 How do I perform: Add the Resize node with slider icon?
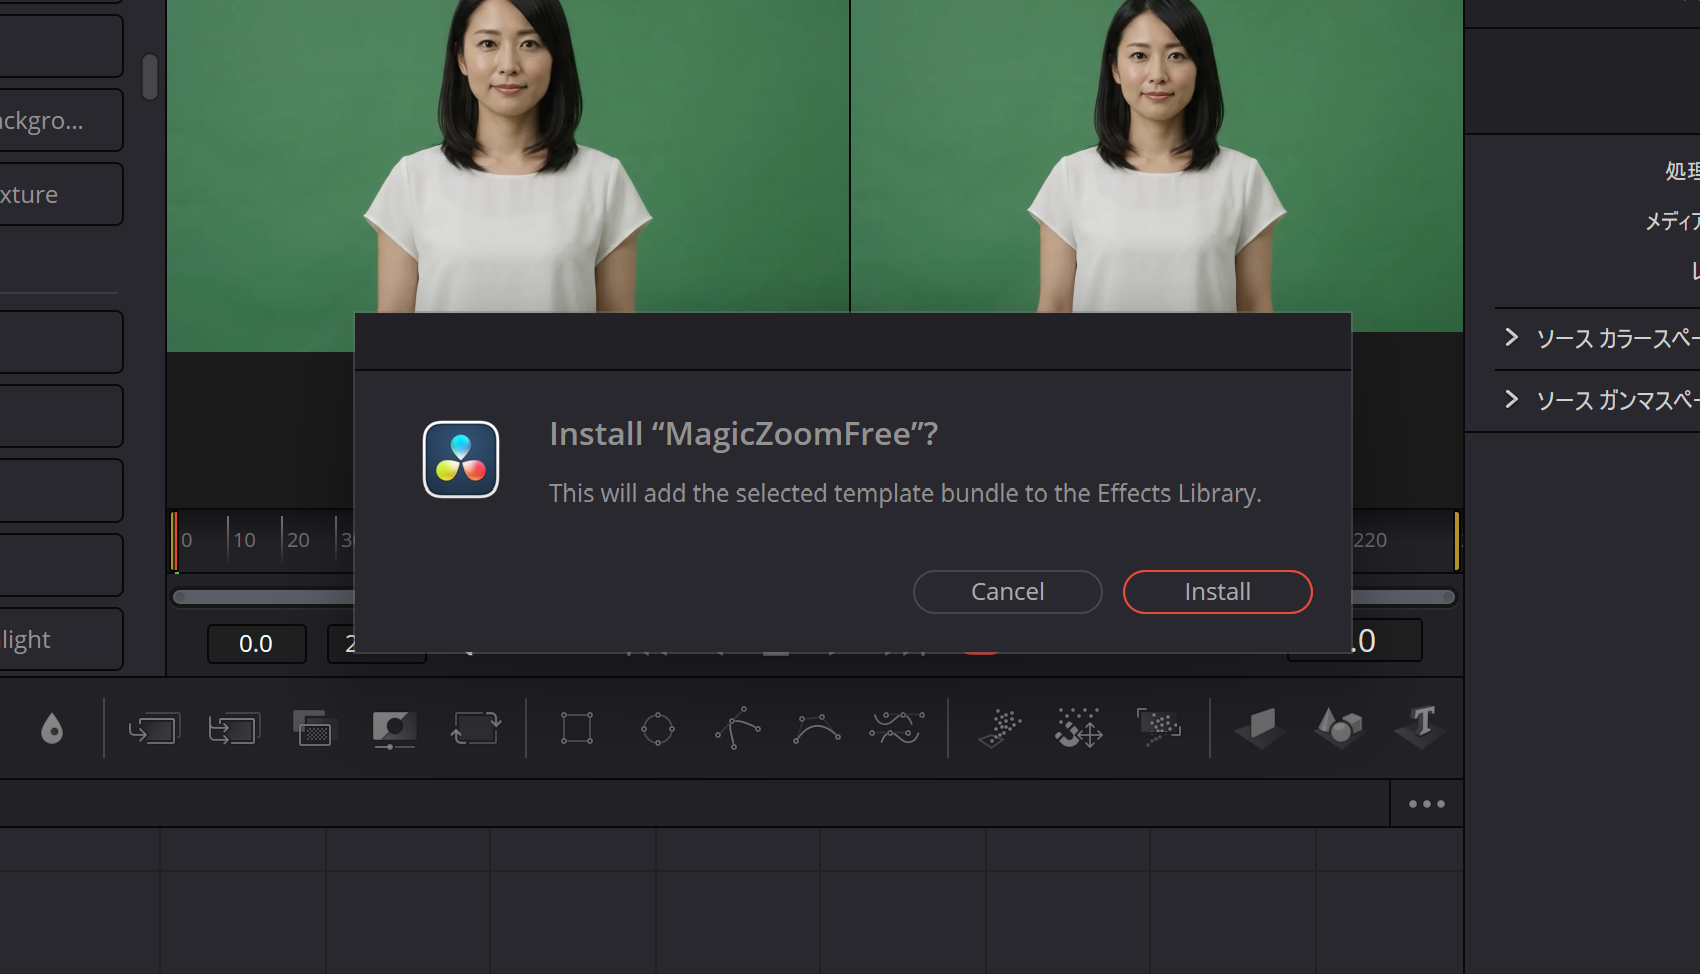click(x=394, y=730)
